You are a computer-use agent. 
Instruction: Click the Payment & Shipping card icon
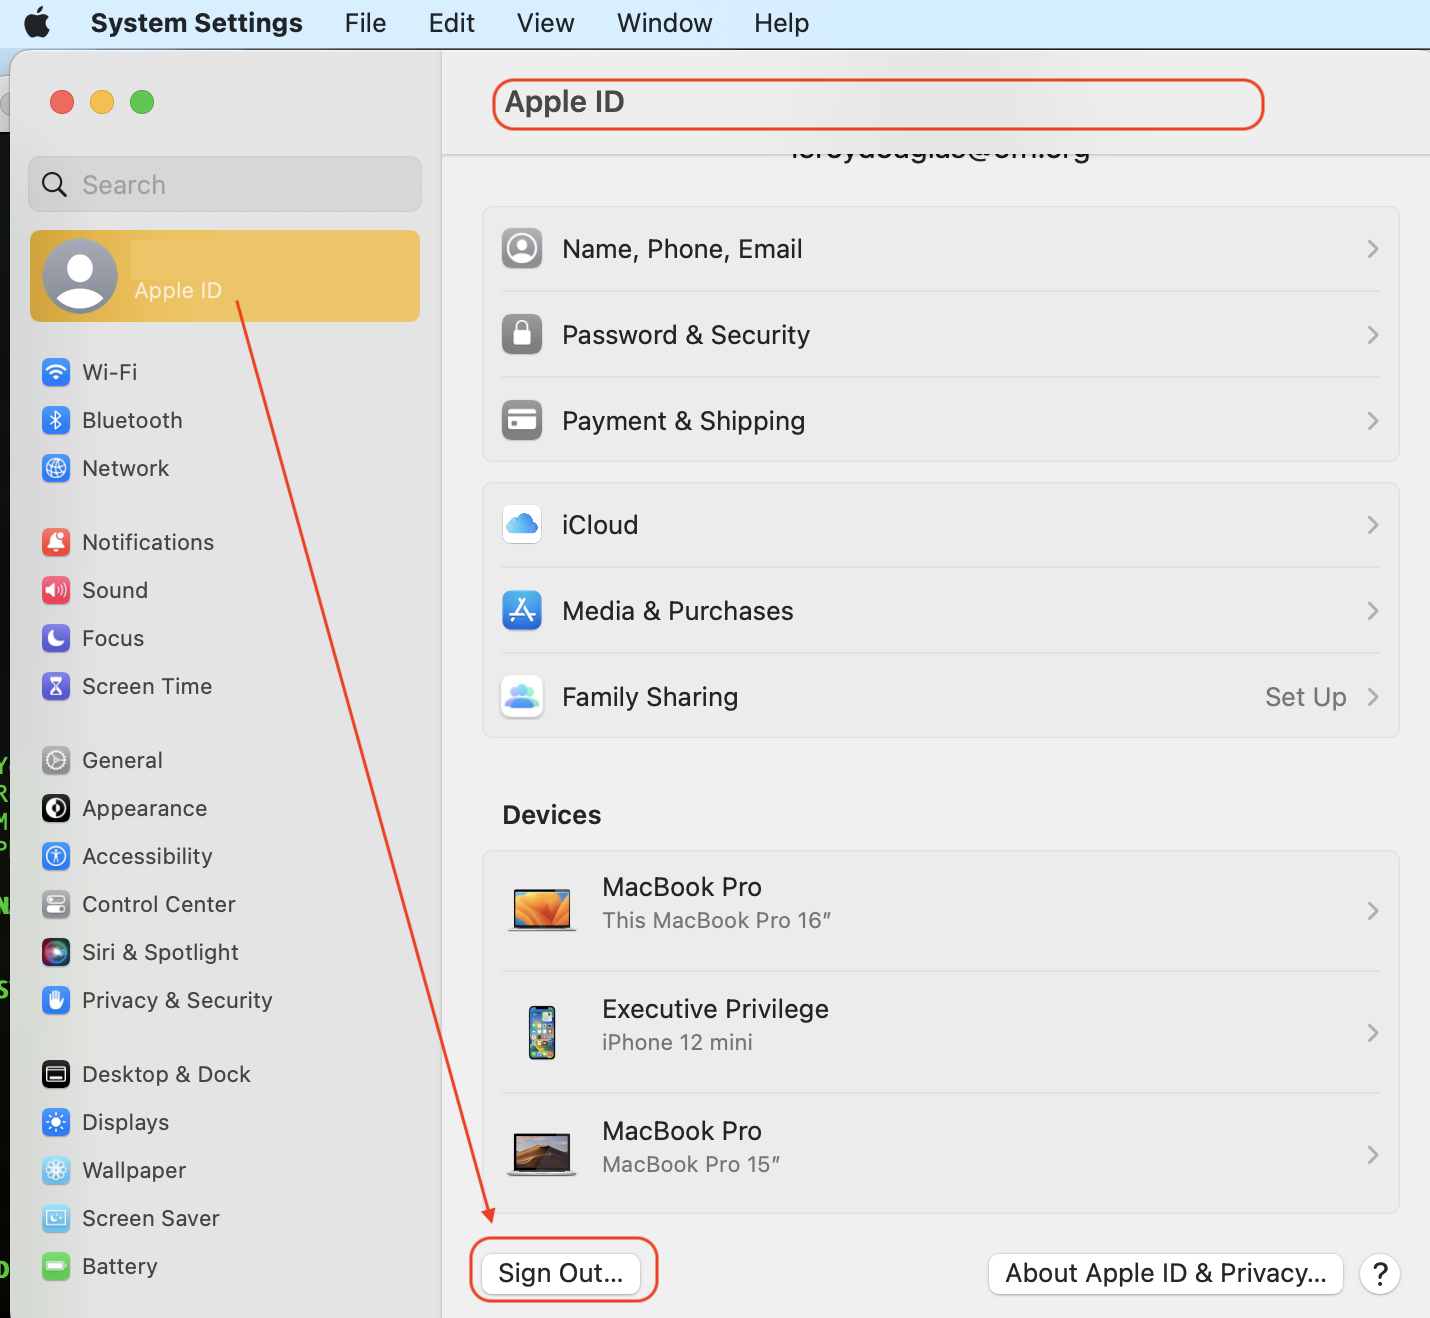[x=522, y=421]
